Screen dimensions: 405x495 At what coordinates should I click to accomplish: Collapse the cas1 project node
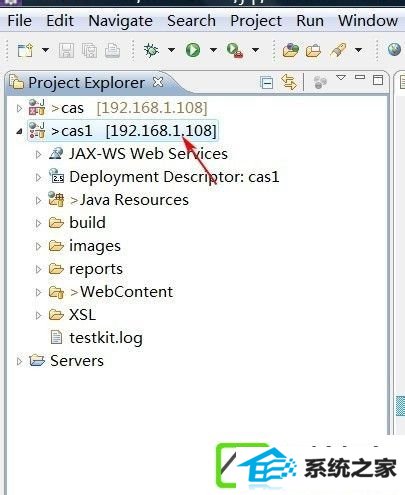click(x=19, y=132)
